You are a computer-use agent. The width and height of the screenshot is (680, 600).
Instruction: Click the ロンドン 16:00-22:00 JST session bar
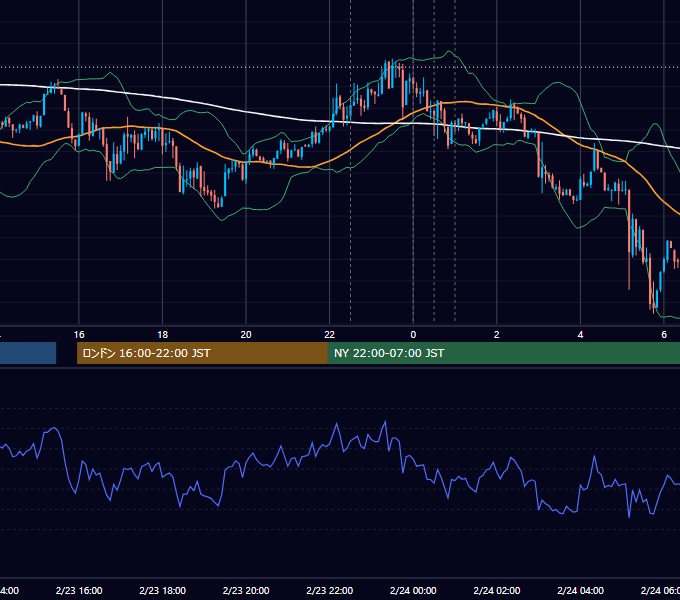(x=202, y=353)
